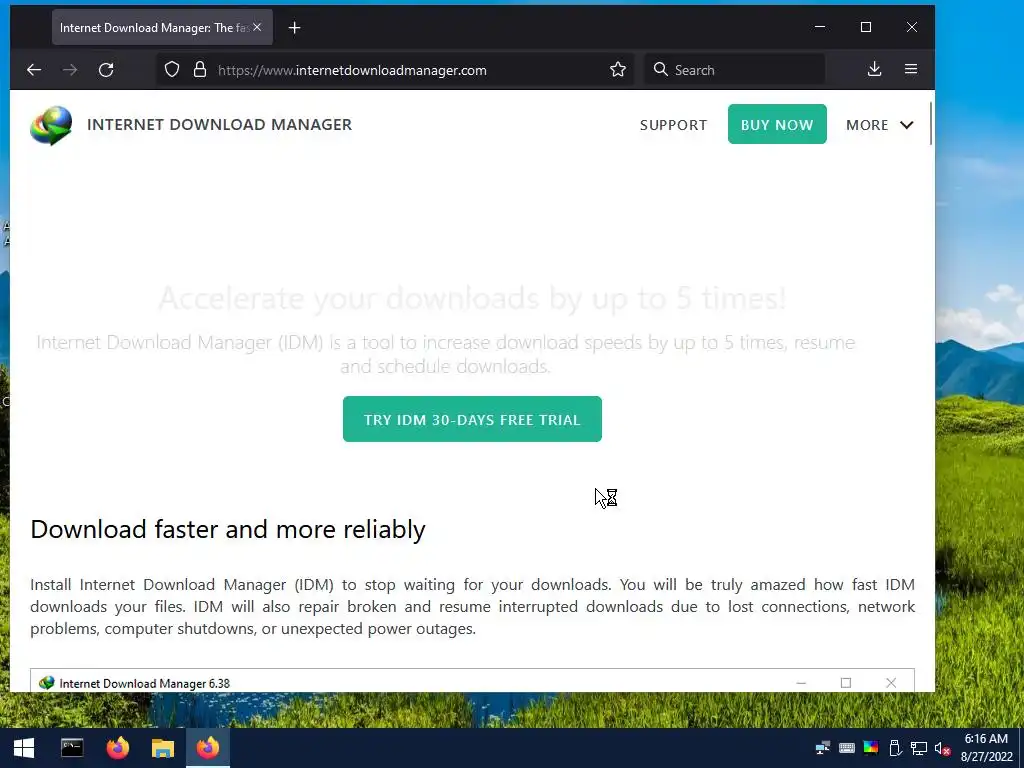Click 'Internet Download Manager 6.38' screenshot title
The width and height of the screenshot is (1024, 768).
144,683
